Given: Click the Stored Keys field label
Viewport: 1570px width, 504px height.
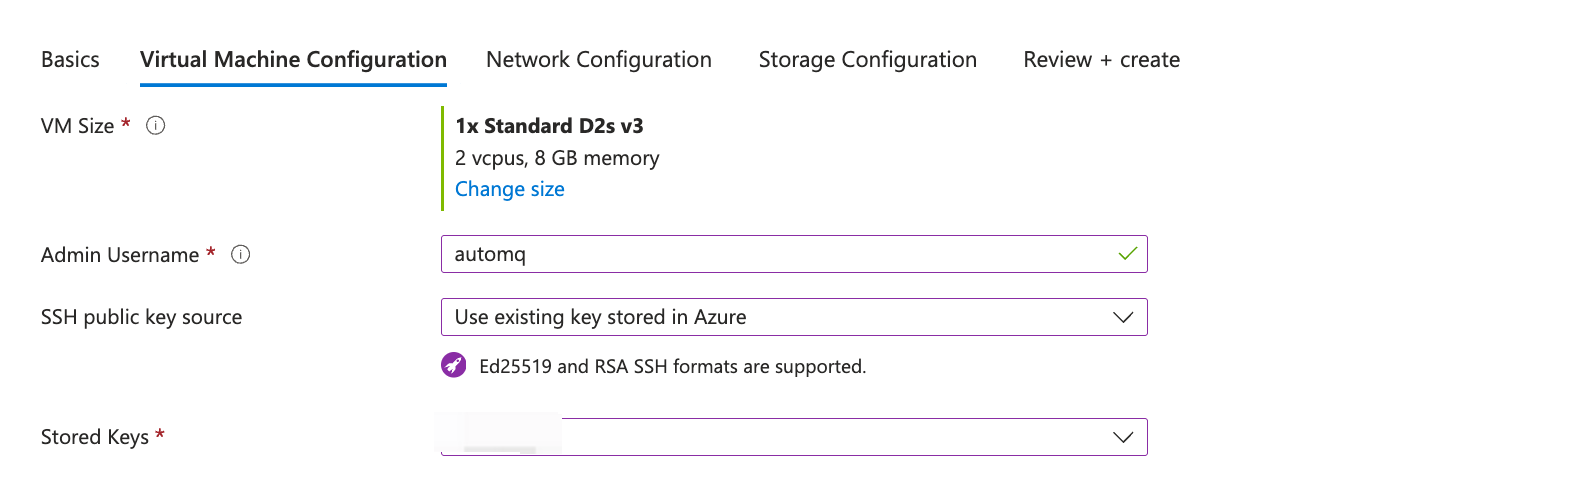Looking at the screenshot, I should click(95, 437).
